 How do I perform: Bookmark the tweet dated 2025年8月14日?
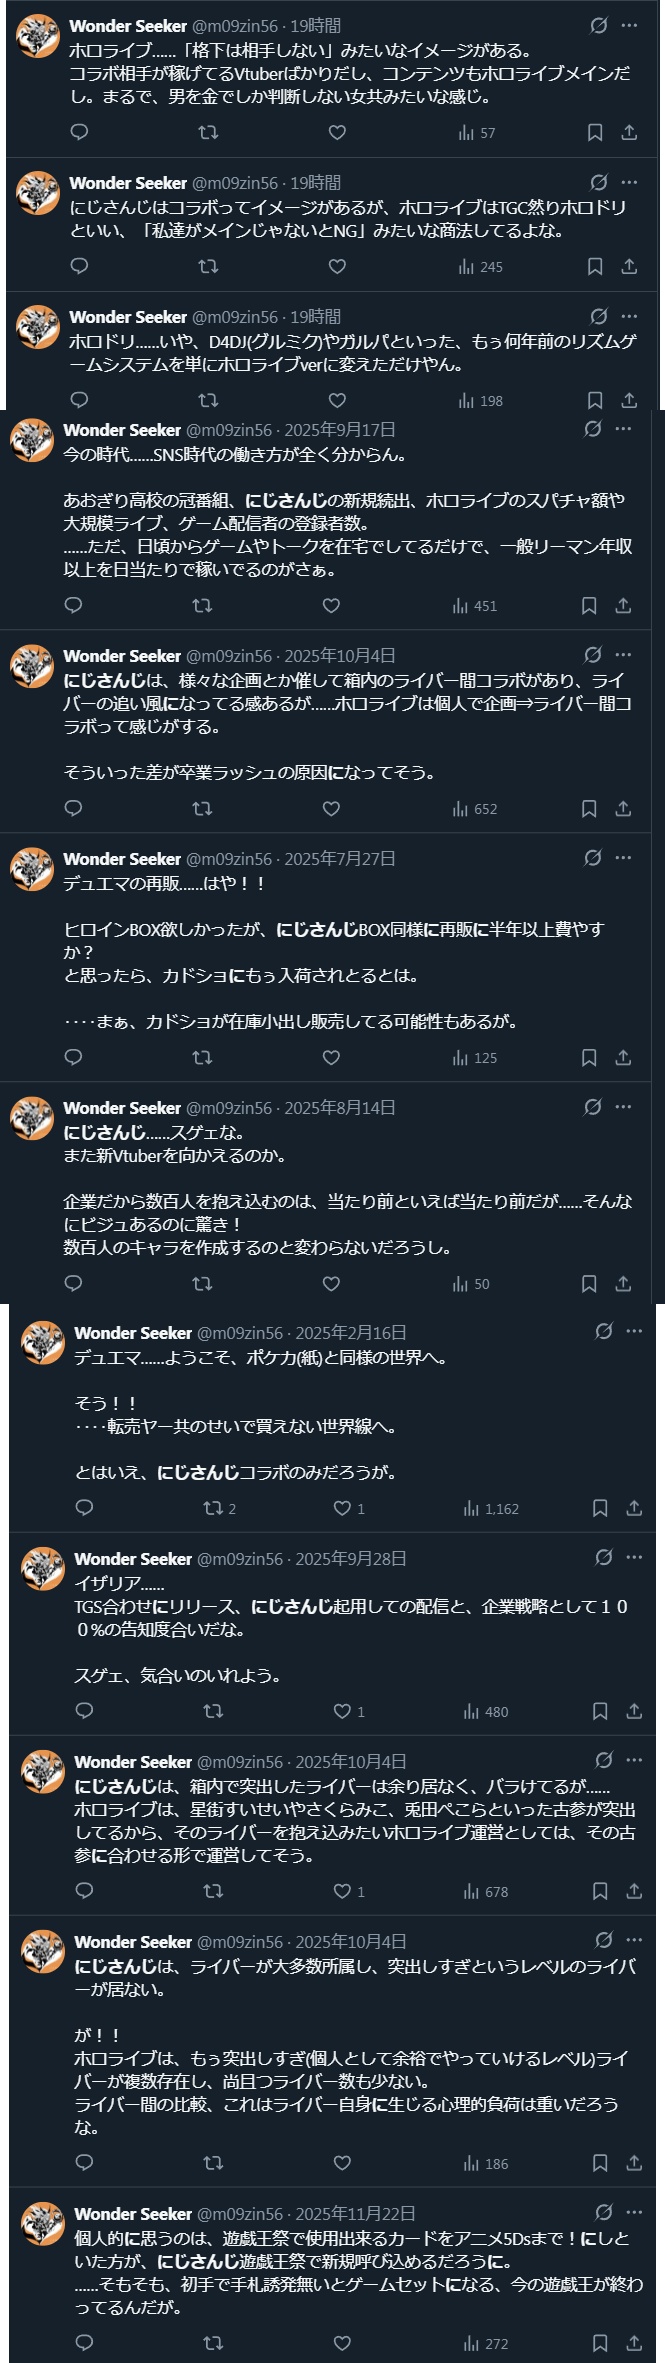pyautogui.click(x=589, y=1284)
